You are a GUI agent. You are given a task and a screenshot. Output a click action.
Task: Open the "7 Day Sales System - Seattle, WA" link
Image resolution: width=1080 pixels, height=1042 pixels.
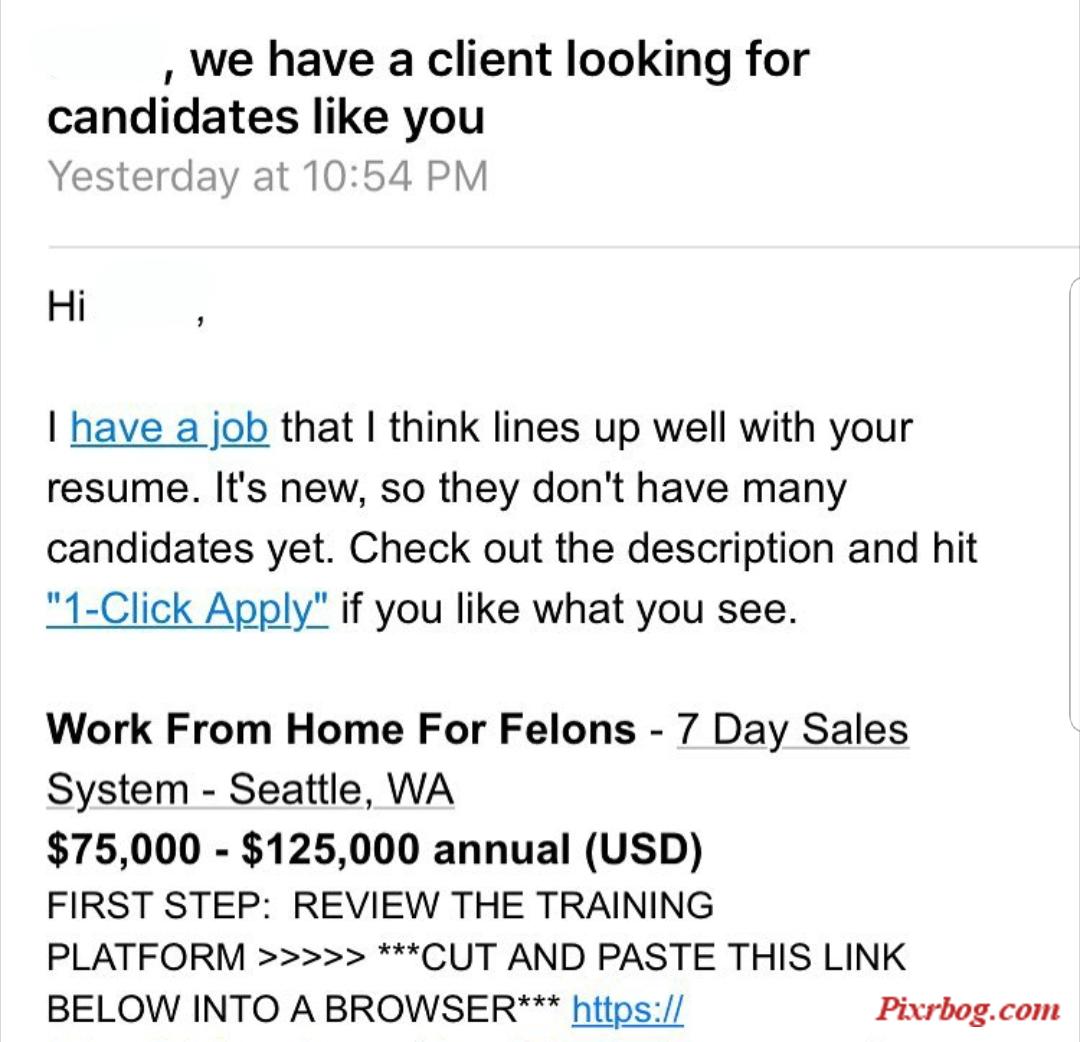[478, 759]
